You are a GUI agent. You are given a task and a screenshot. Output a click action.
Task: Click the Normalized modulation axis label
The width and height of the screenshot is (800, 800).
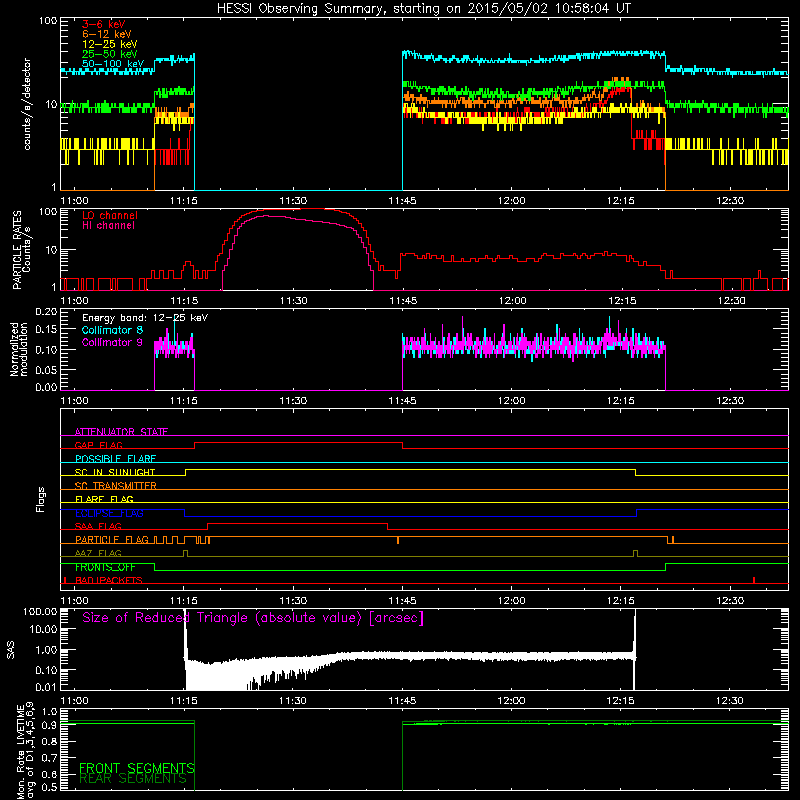pos(19,349)
